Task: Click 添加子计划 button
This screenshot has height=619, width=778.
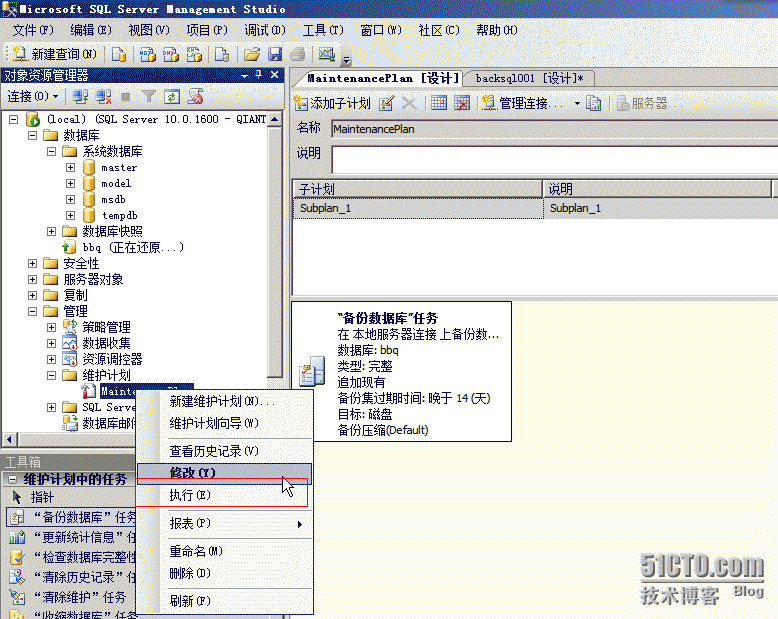Action: pos(332,103)
